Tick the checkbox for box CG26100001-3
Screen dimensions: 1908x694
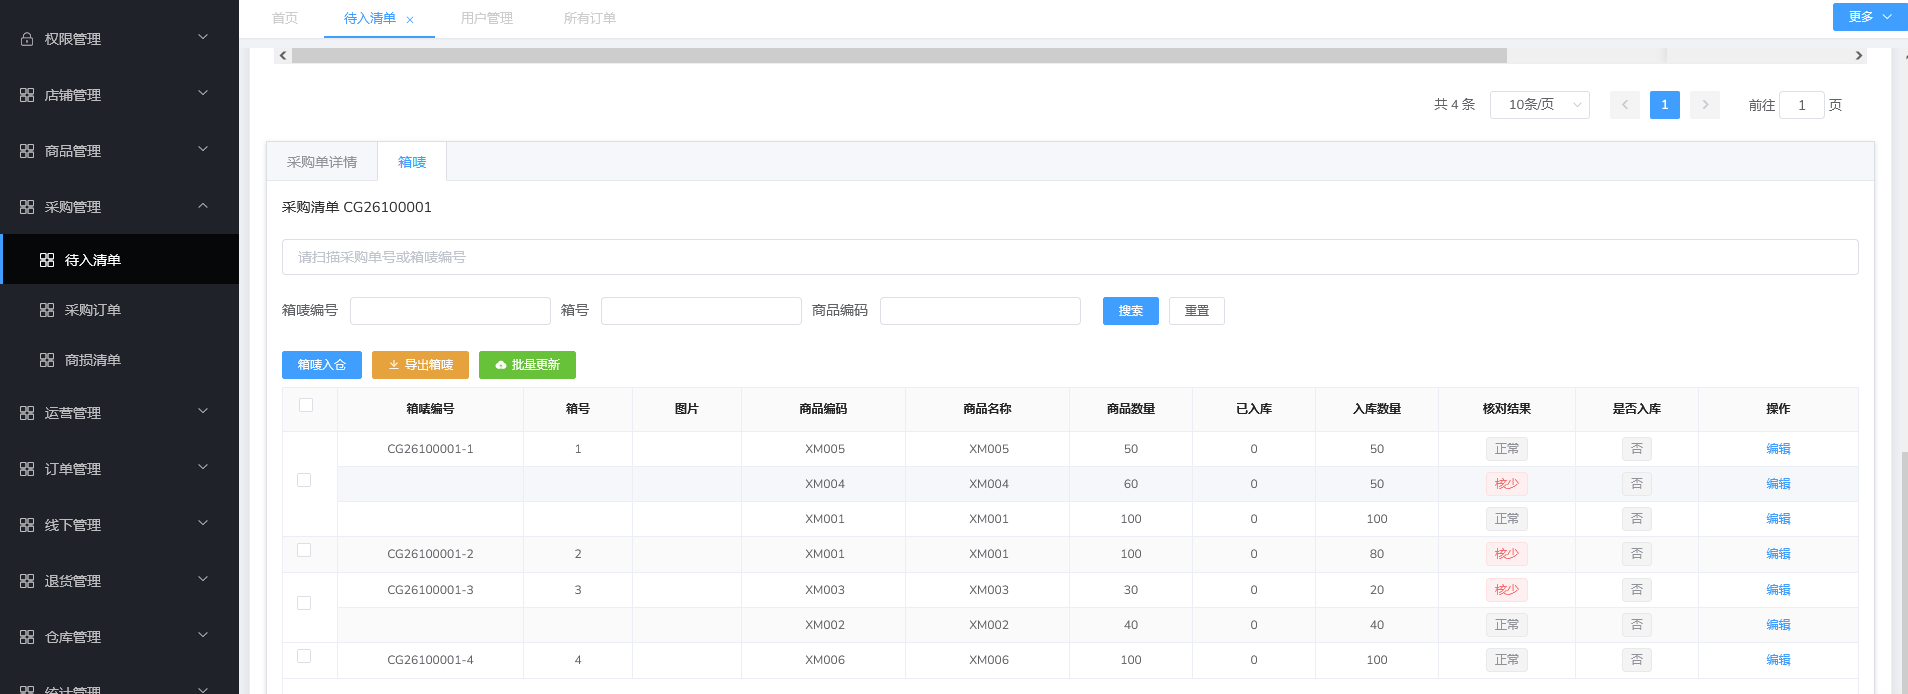(x=304, y=603)
